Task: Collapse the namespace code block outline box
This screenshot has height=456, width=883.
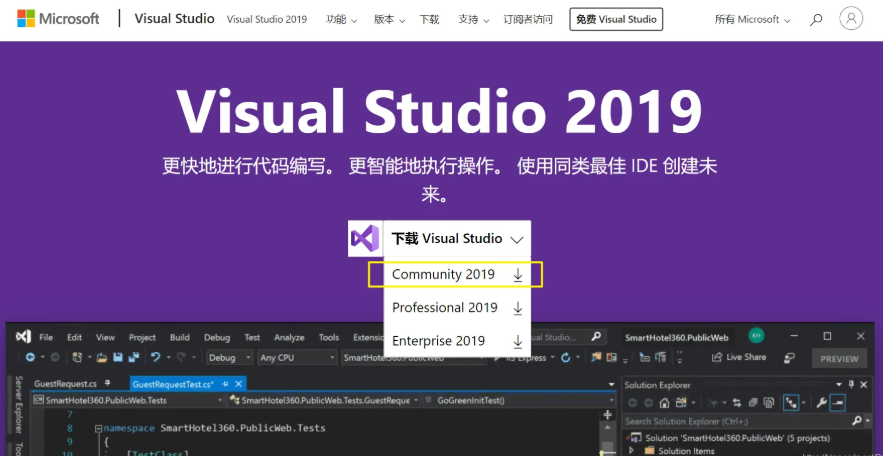Action: click(x=99, y=428)
